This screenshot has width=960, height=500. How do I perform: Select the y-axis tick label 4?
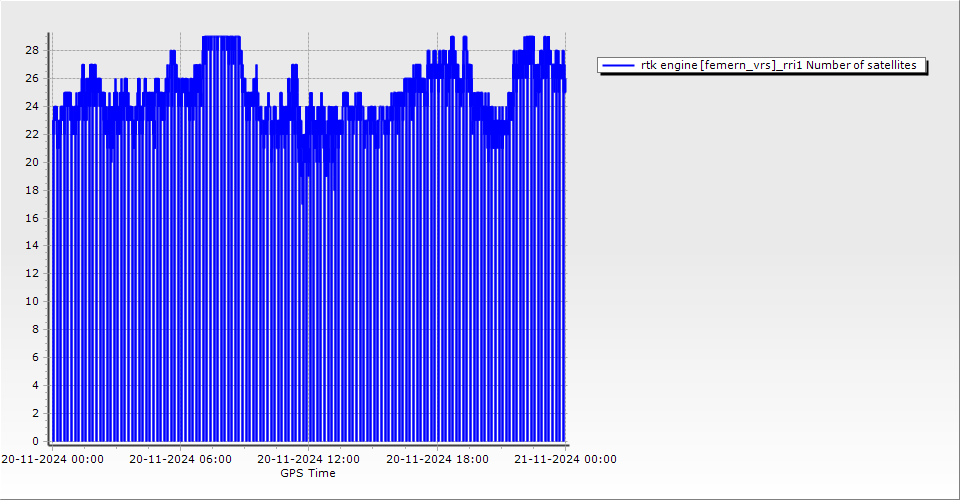(35, 385)
